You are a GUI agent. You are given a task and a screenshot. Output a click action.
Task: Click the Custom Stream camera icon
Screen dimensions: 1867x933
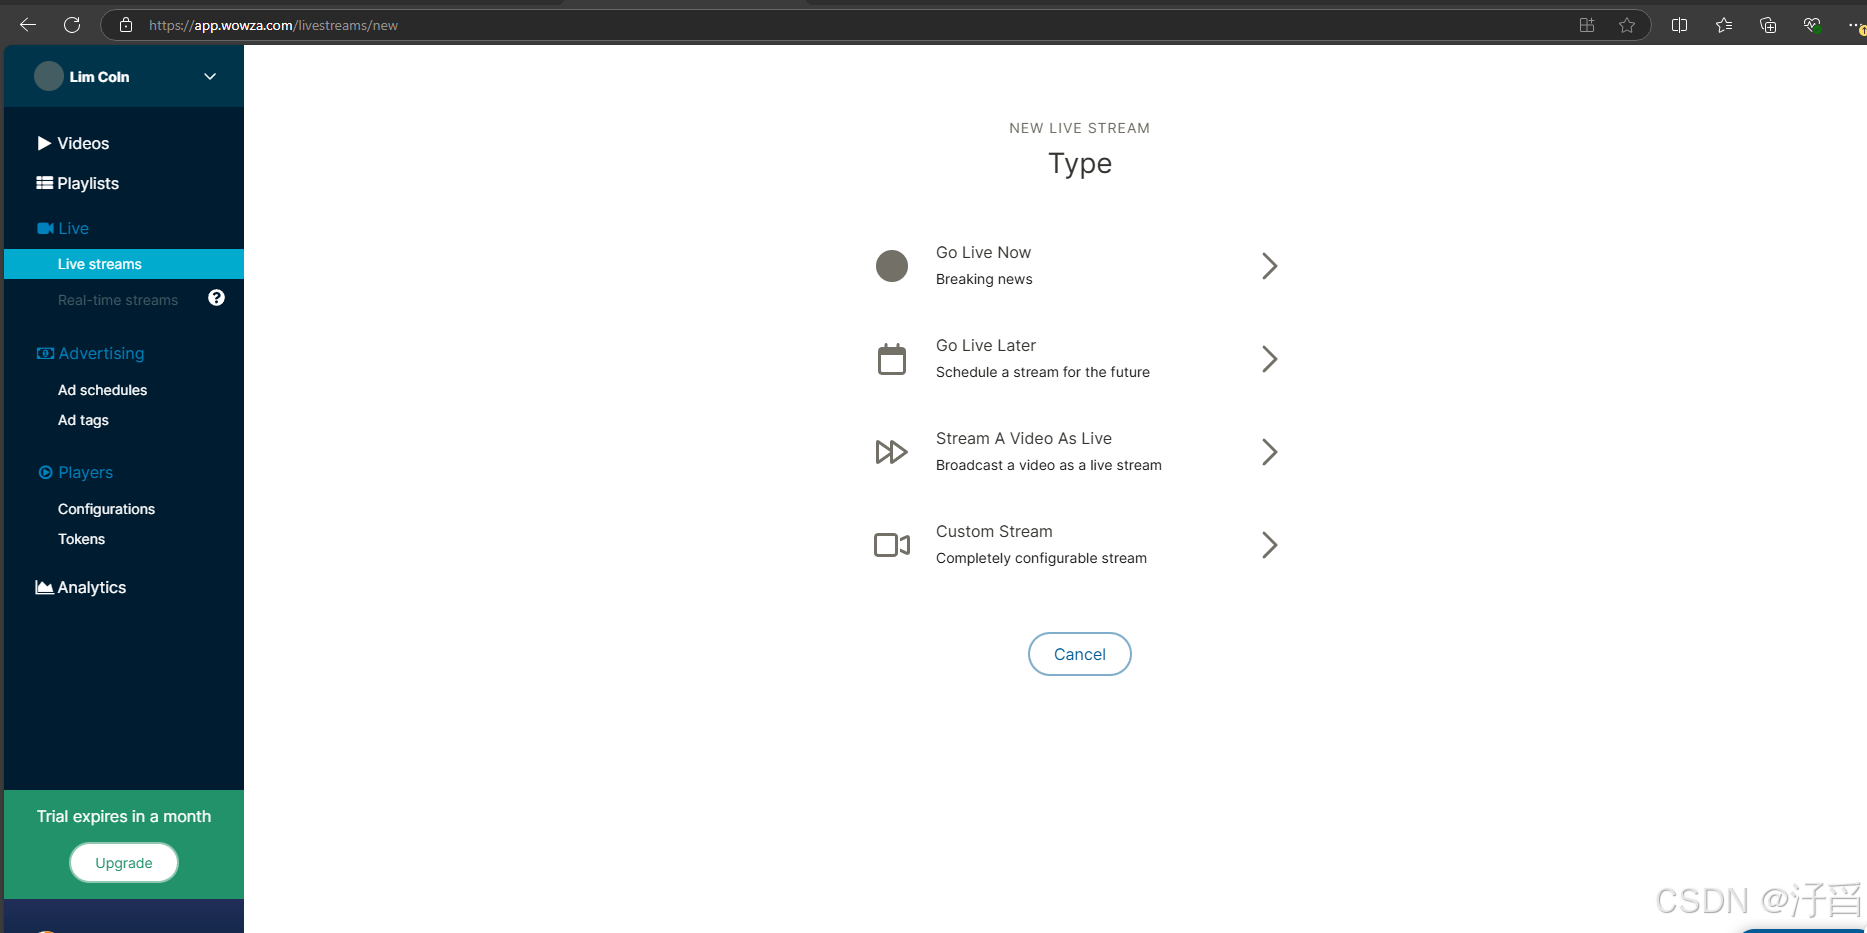coord(892,545)
